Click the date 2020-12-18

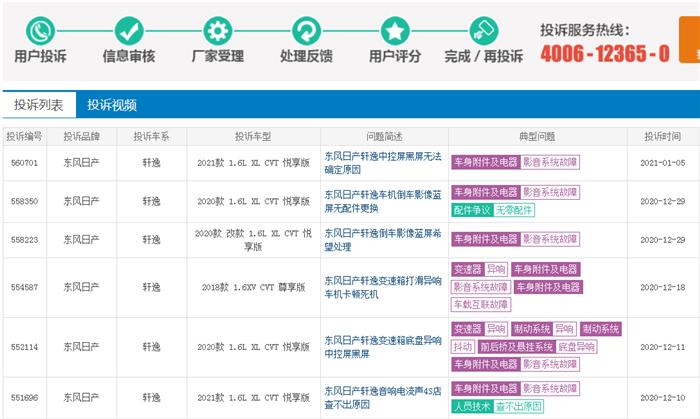[x=662, y=287]
